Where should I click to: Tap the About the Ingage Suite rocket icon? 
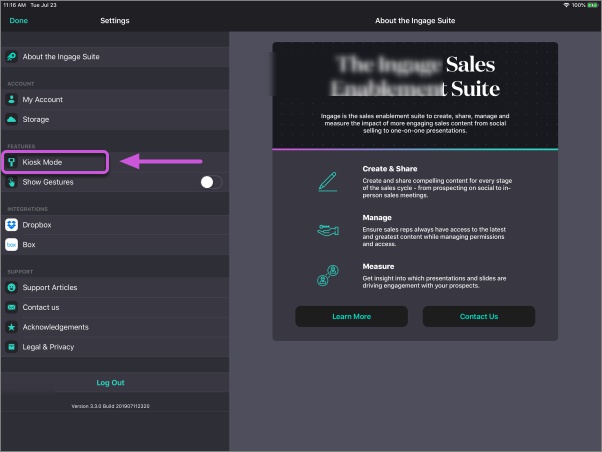coord(12,57)
